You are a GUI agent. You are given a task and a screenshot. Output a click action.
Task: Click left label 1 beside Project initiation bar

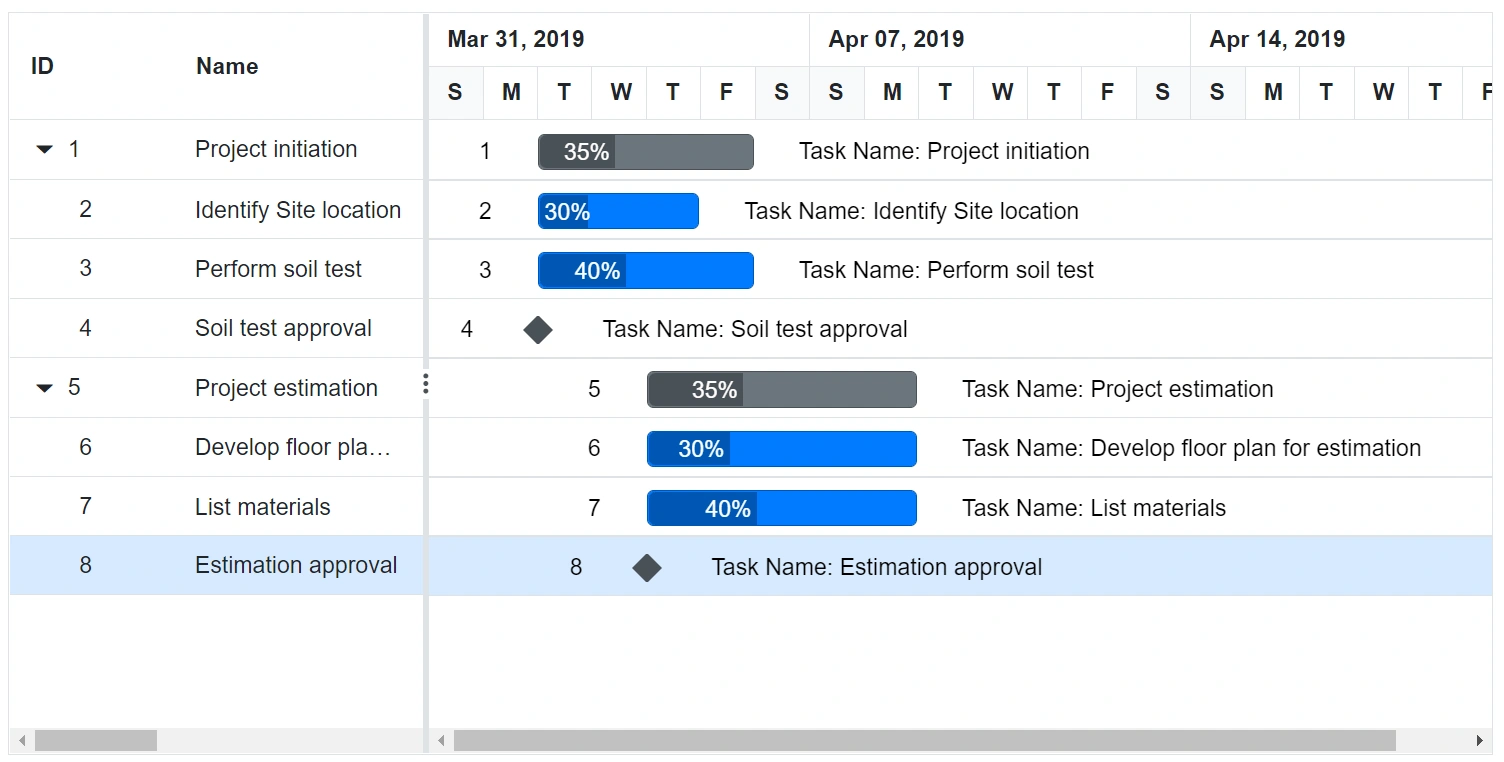pos(485,152)
